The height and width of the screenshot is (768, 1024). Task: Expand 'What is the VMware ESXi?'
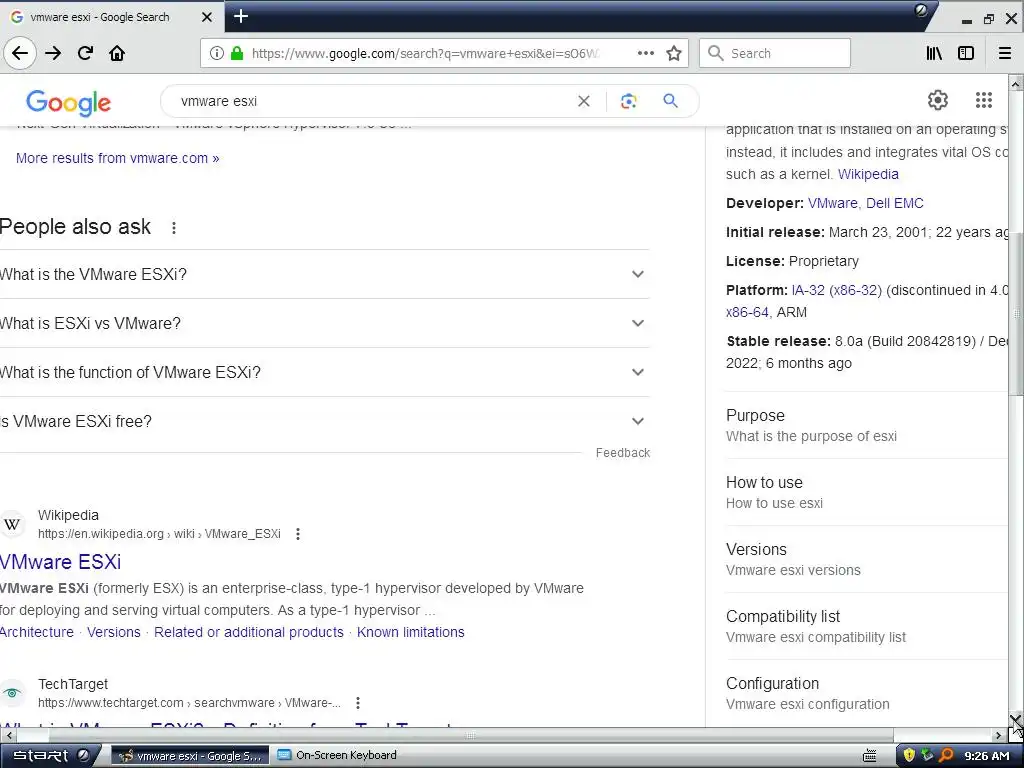tap(325, 274)
